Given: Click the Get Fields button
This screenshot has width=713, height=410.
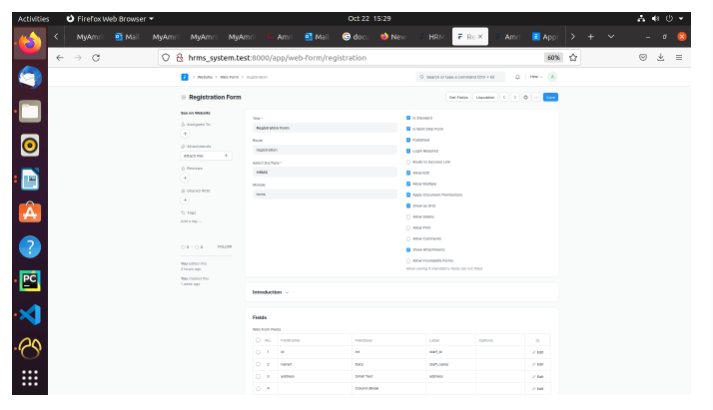Looking at the screenshot, I should pyautogui.click(x=458, y=97).
